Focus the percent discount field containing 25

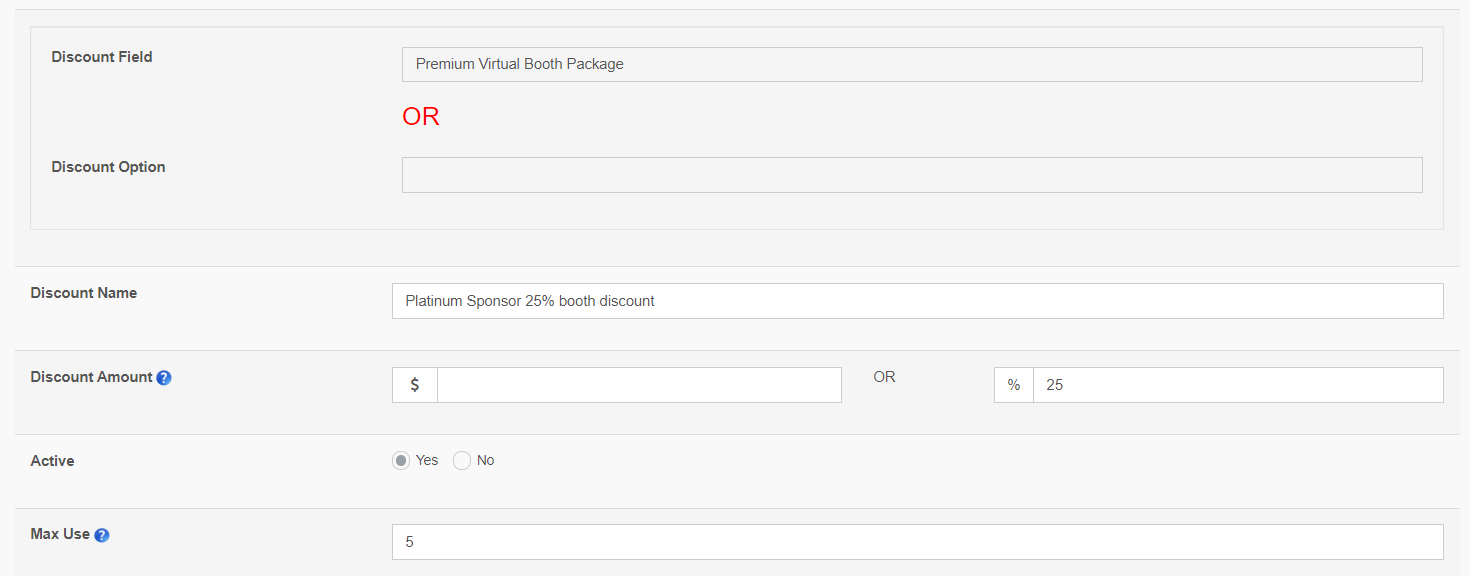pyautogui.click(x=1238, y=385)
